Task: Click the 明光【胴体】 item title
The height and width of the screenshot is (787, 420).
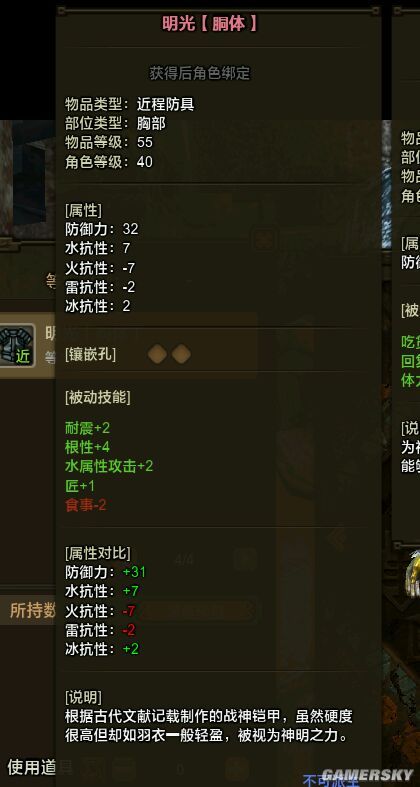Action: tap(210, 24)
